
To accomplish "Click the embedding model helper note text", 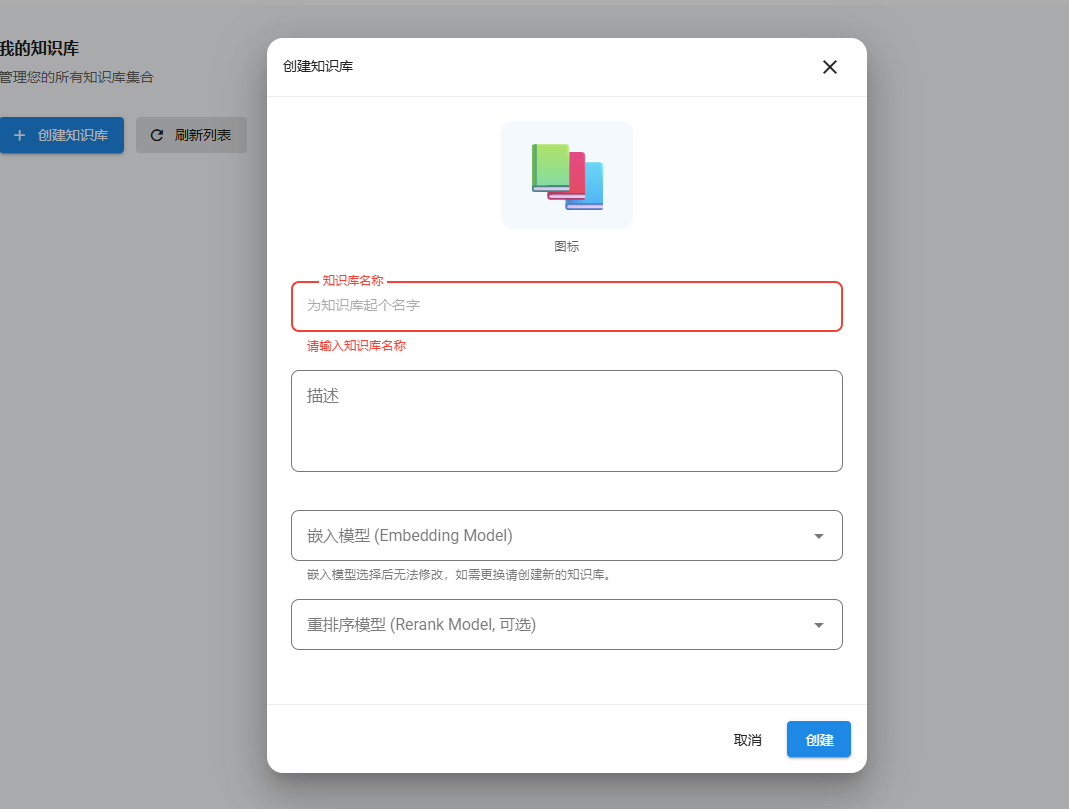I will (x=459, y=575).
